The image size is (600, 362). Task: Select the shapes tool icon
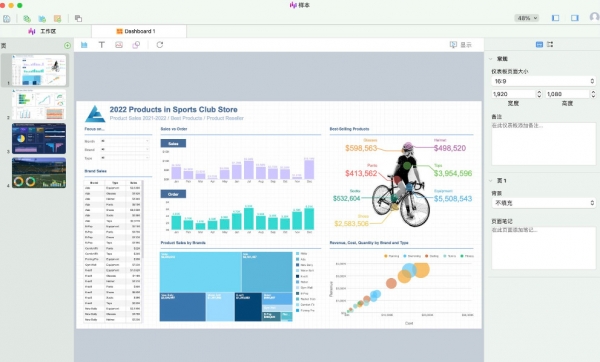(x=136, y=45)
